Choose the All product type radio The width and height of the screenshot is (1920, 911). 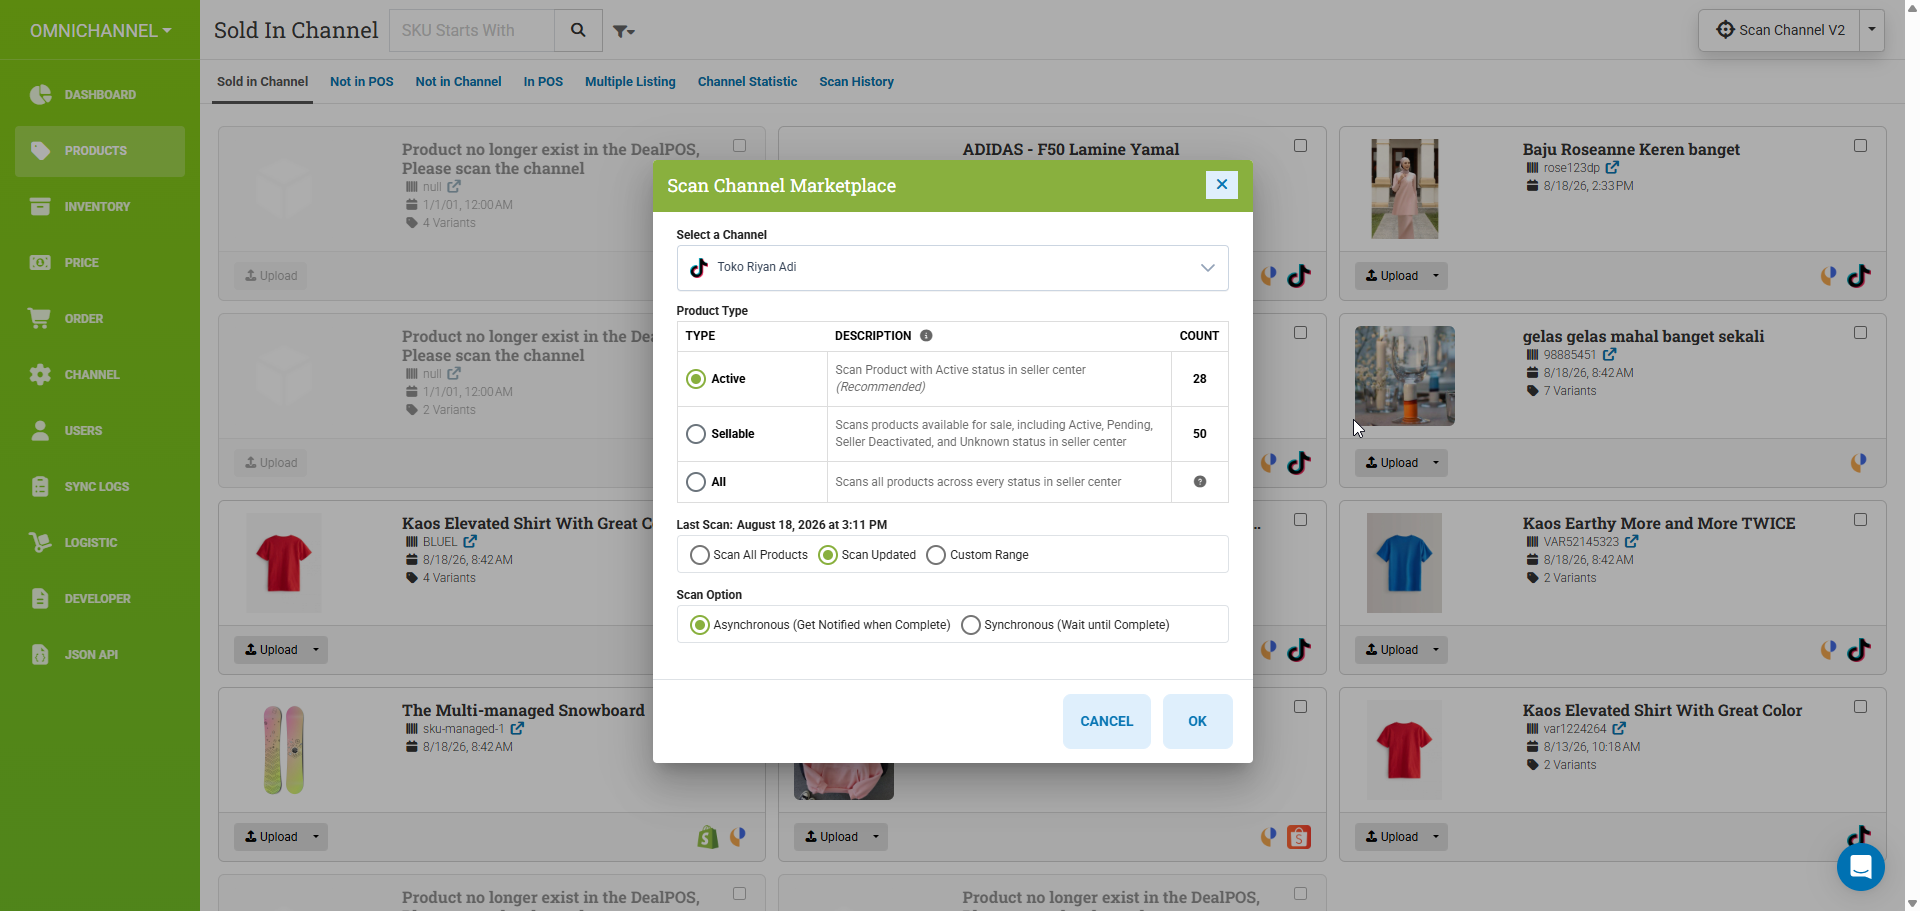point(696,482)
